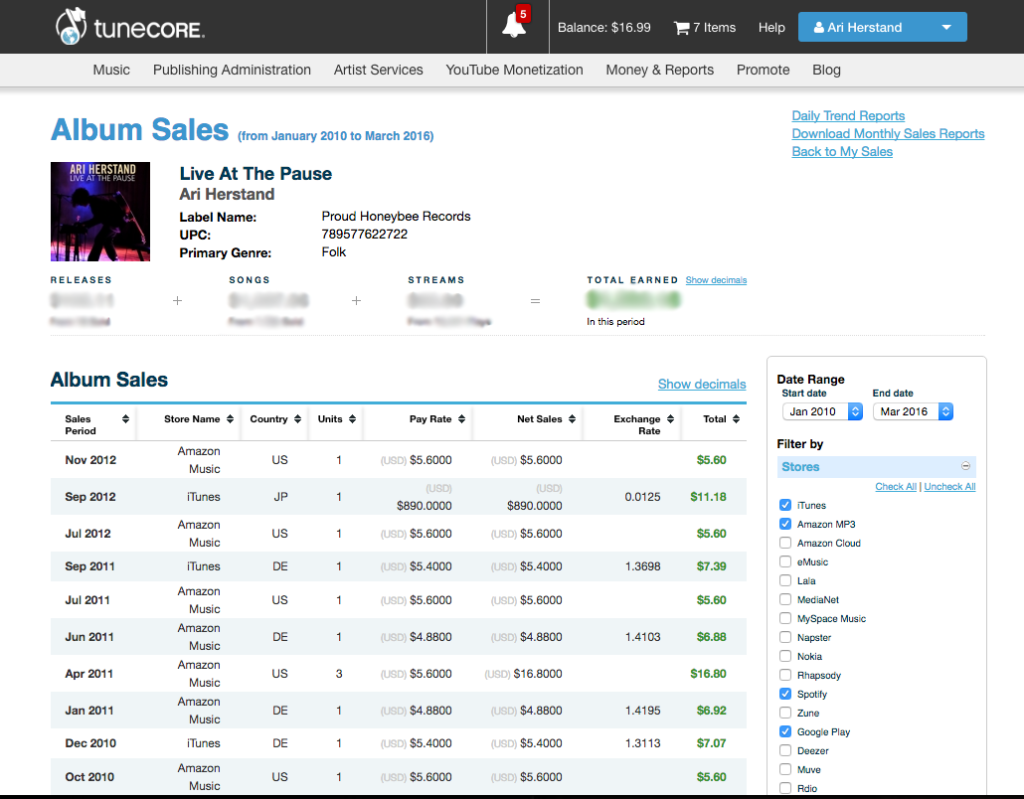Show decimals for Total Earned

[x=716, y=280]
